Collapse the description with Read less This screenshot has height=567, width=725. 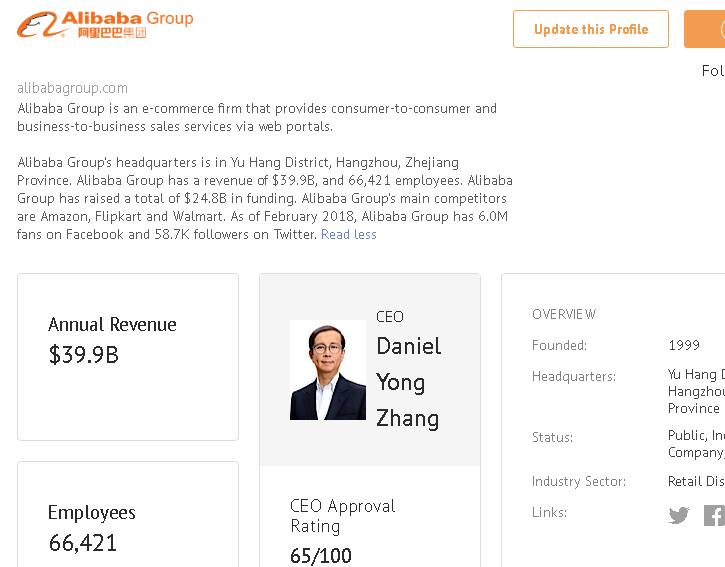coord(349,235)
